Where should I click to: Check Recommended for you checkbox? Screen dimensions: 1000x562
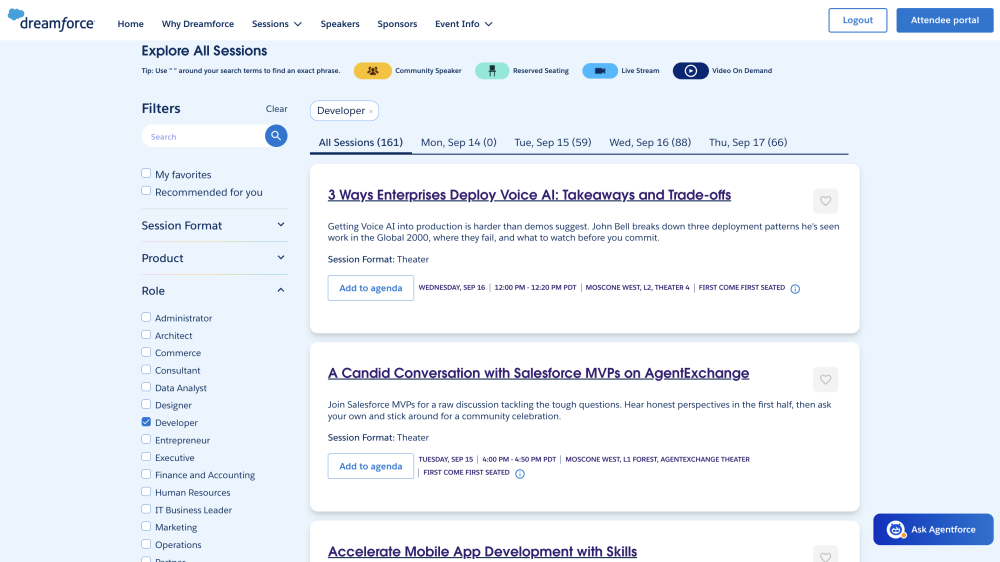146,191
